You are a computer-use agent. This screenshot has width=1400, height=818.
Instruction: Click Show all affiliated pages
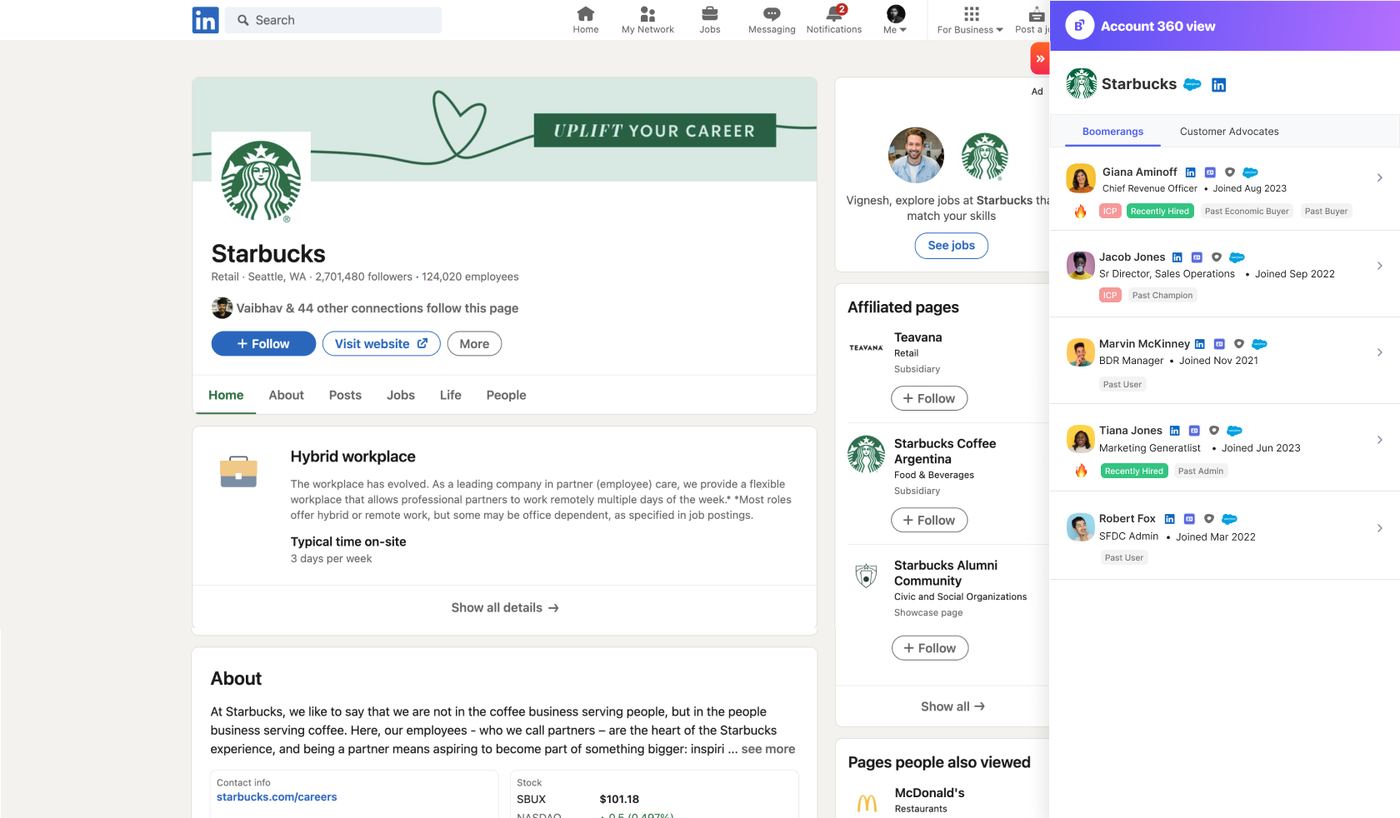point(953,706)
